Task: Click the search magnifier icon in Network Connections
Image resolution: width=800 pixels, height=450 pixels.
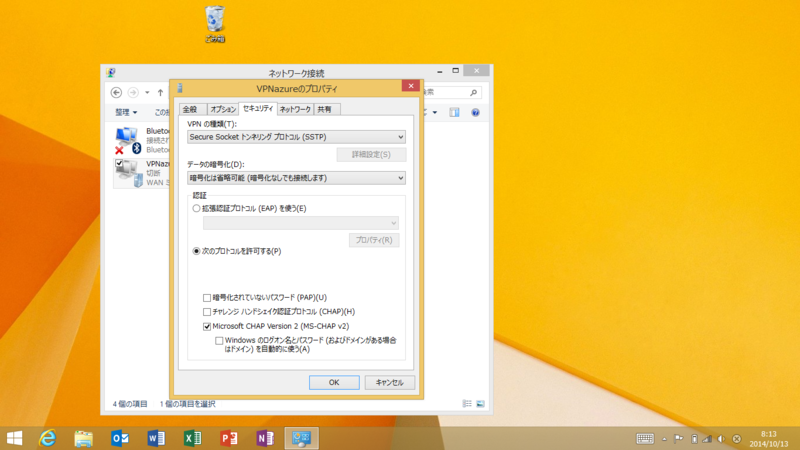Action: [x=473, y=92]
